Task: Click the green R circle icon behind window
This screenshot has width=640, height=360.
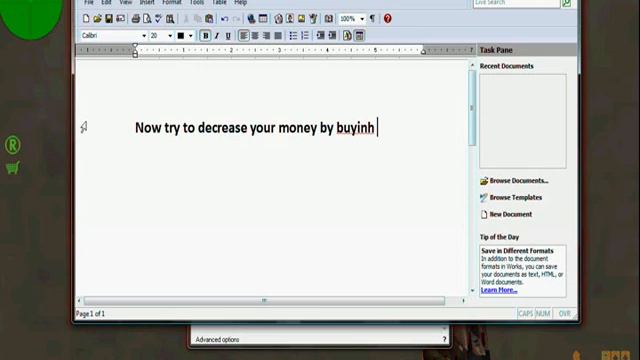Action: pyautogui.click(x=13, y=145)
